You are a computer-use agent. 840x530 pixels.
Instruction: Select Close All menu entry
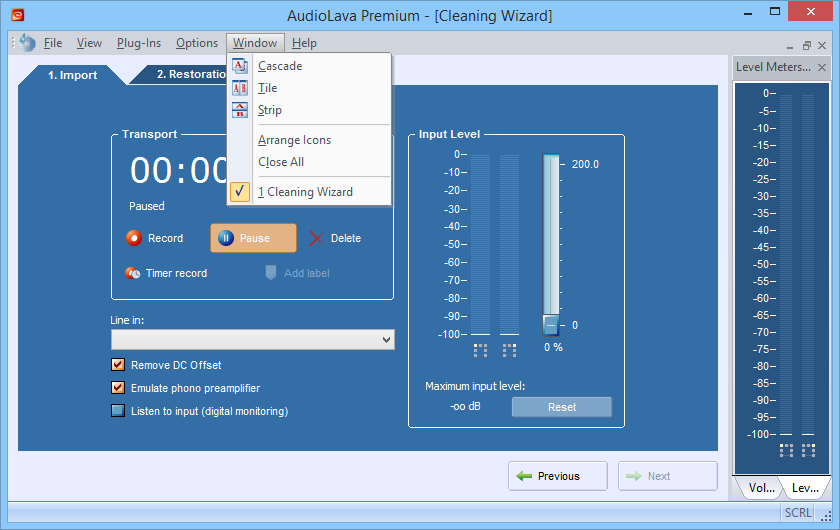pos(310,162)
